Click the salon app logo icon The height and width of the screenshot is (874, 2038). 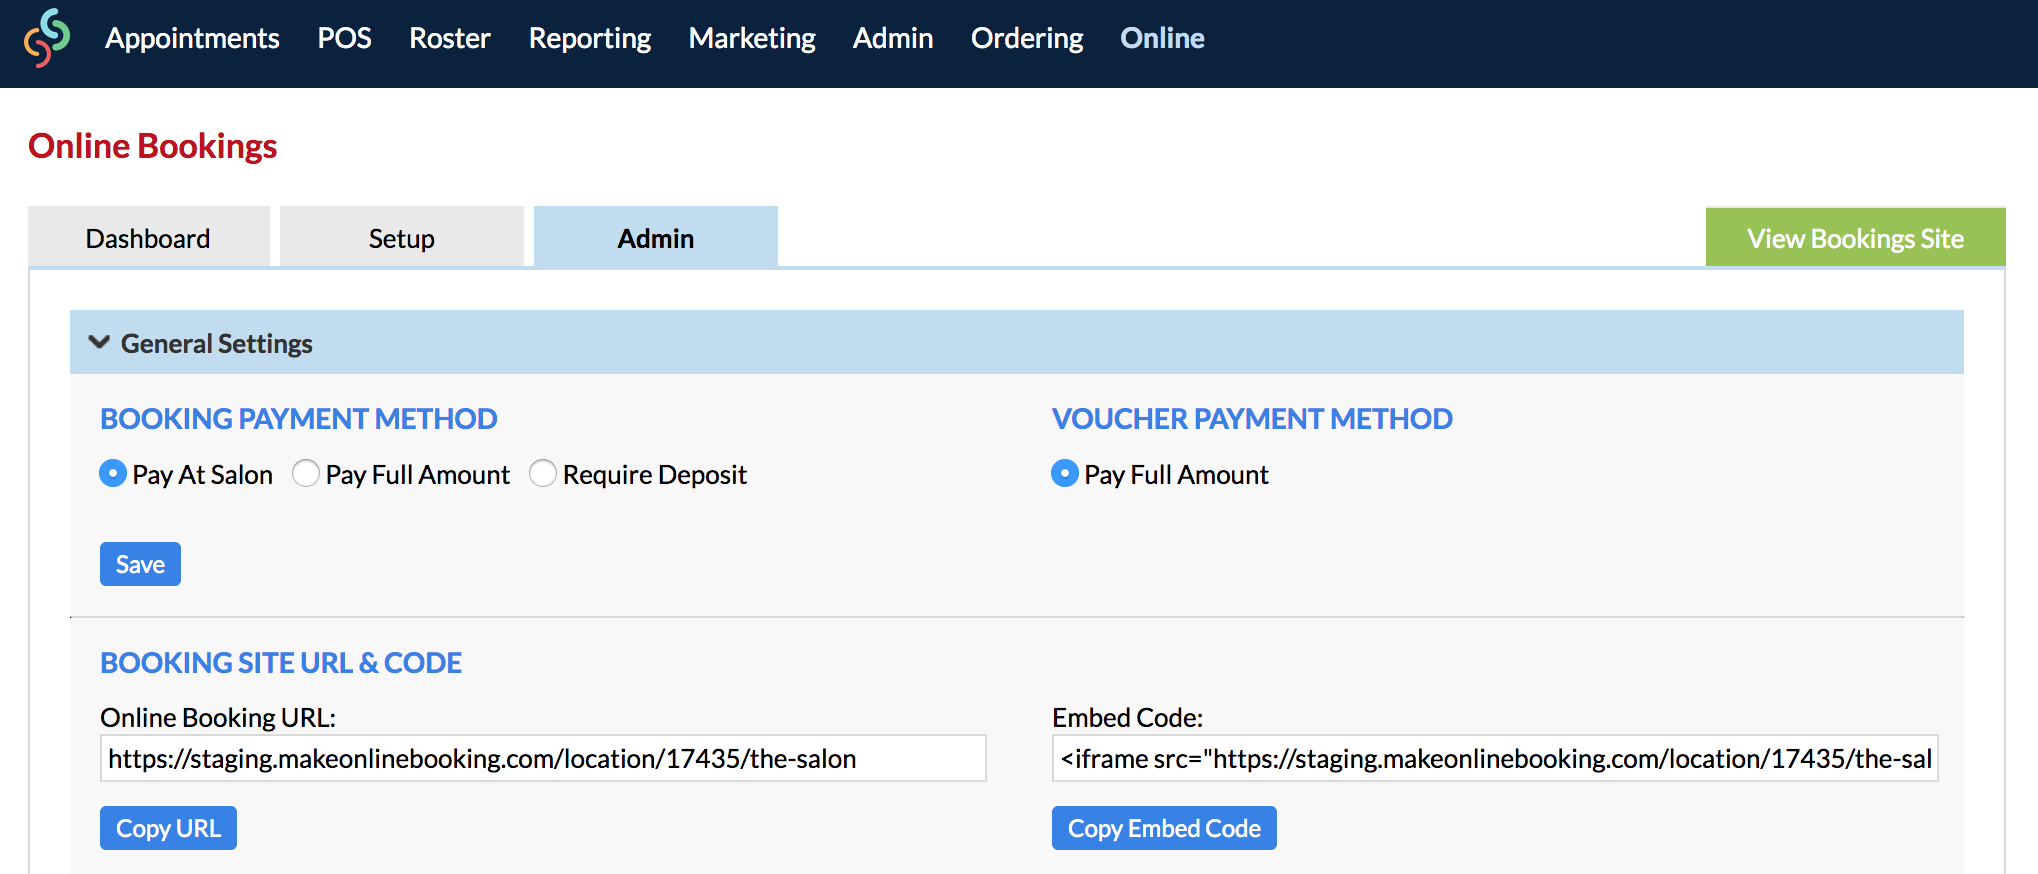(47, 38)
